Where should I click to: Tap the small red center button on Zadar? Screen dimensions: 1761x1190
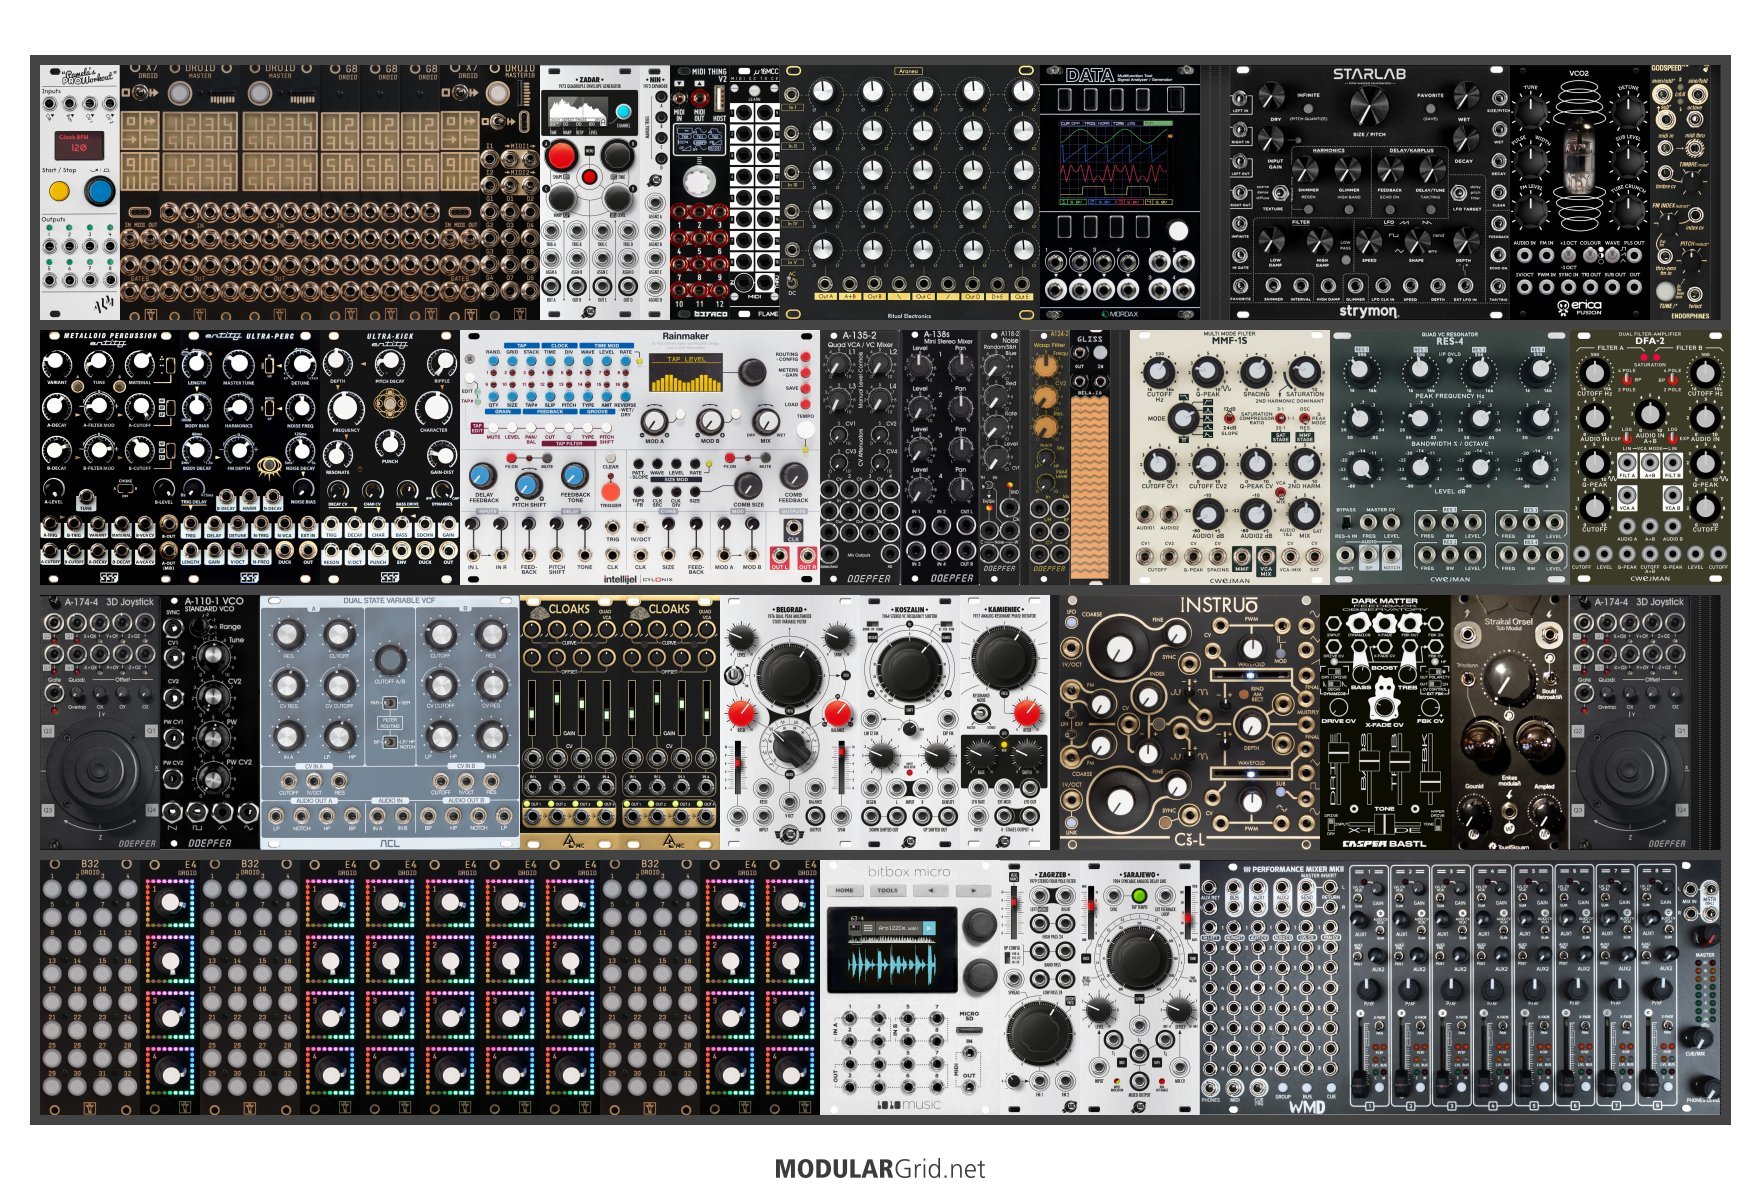590,177
